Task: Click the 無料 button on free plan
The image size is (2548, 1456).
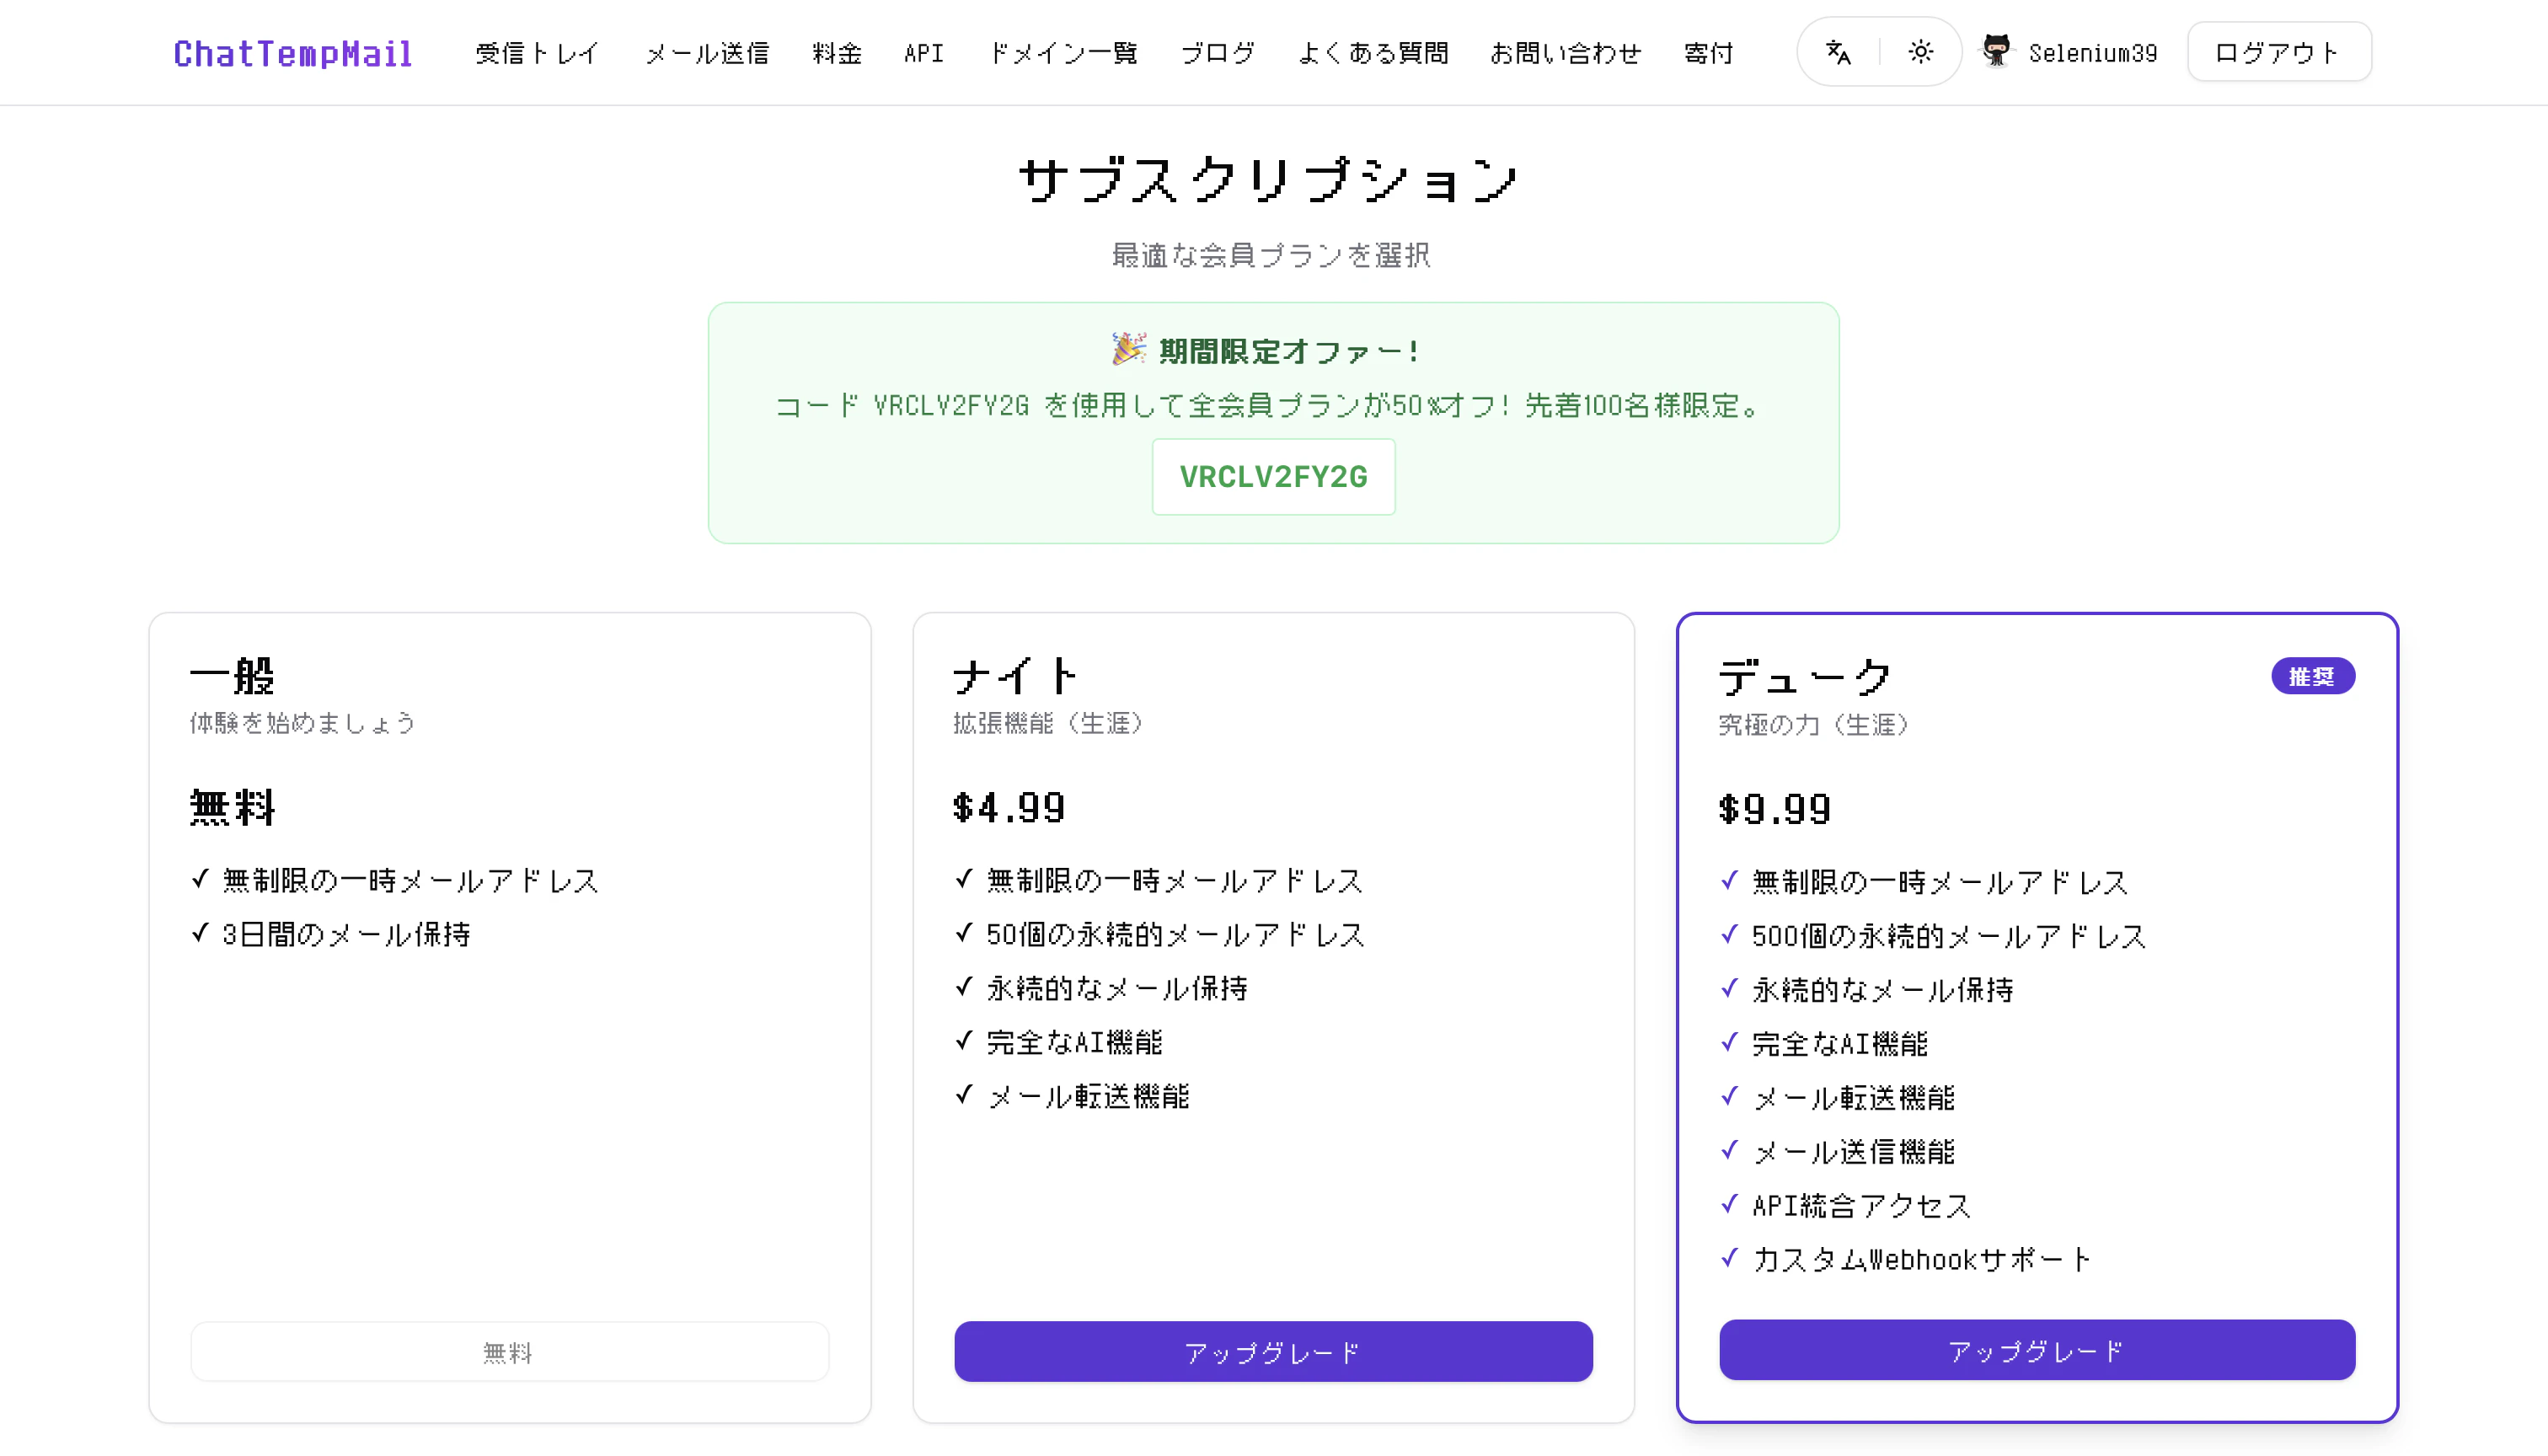Action: coord(509,1352)
